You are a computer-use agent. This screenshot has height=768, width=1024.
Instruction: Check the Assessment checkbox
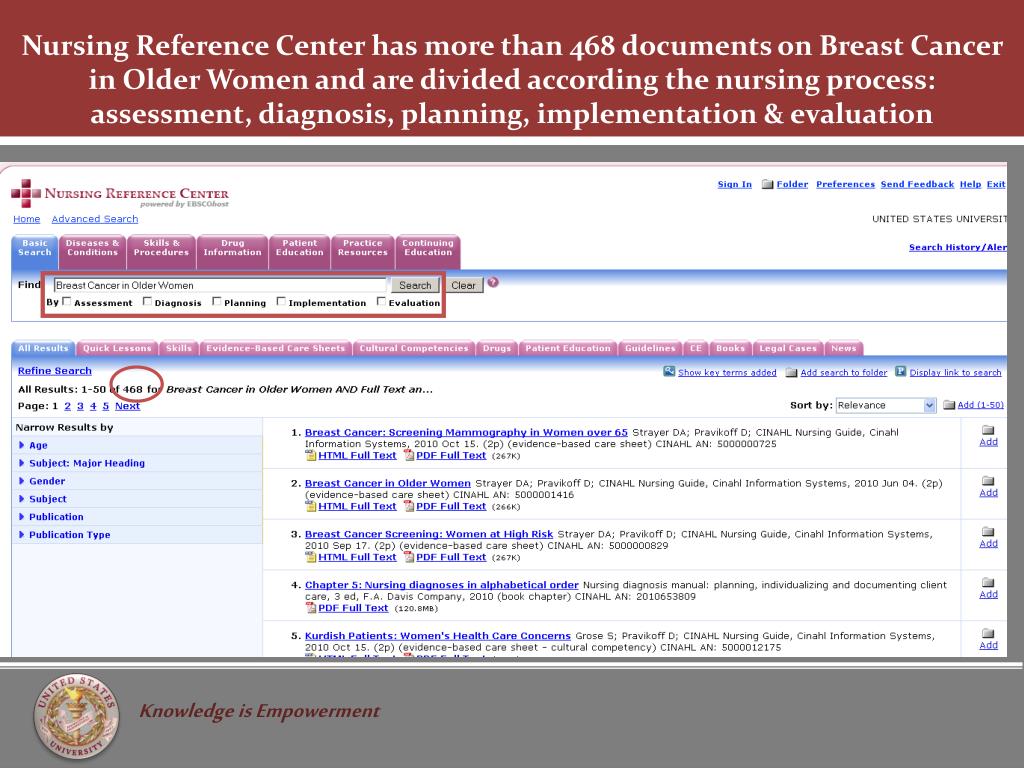pyautogui.click(x=67, y=301)
